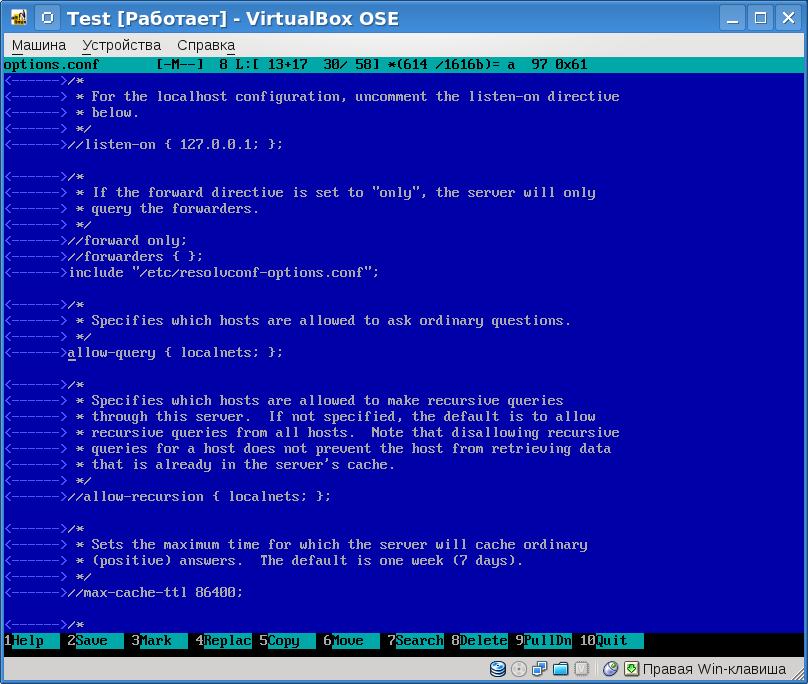Click the network adapter status icon

[x=539, y=669]
